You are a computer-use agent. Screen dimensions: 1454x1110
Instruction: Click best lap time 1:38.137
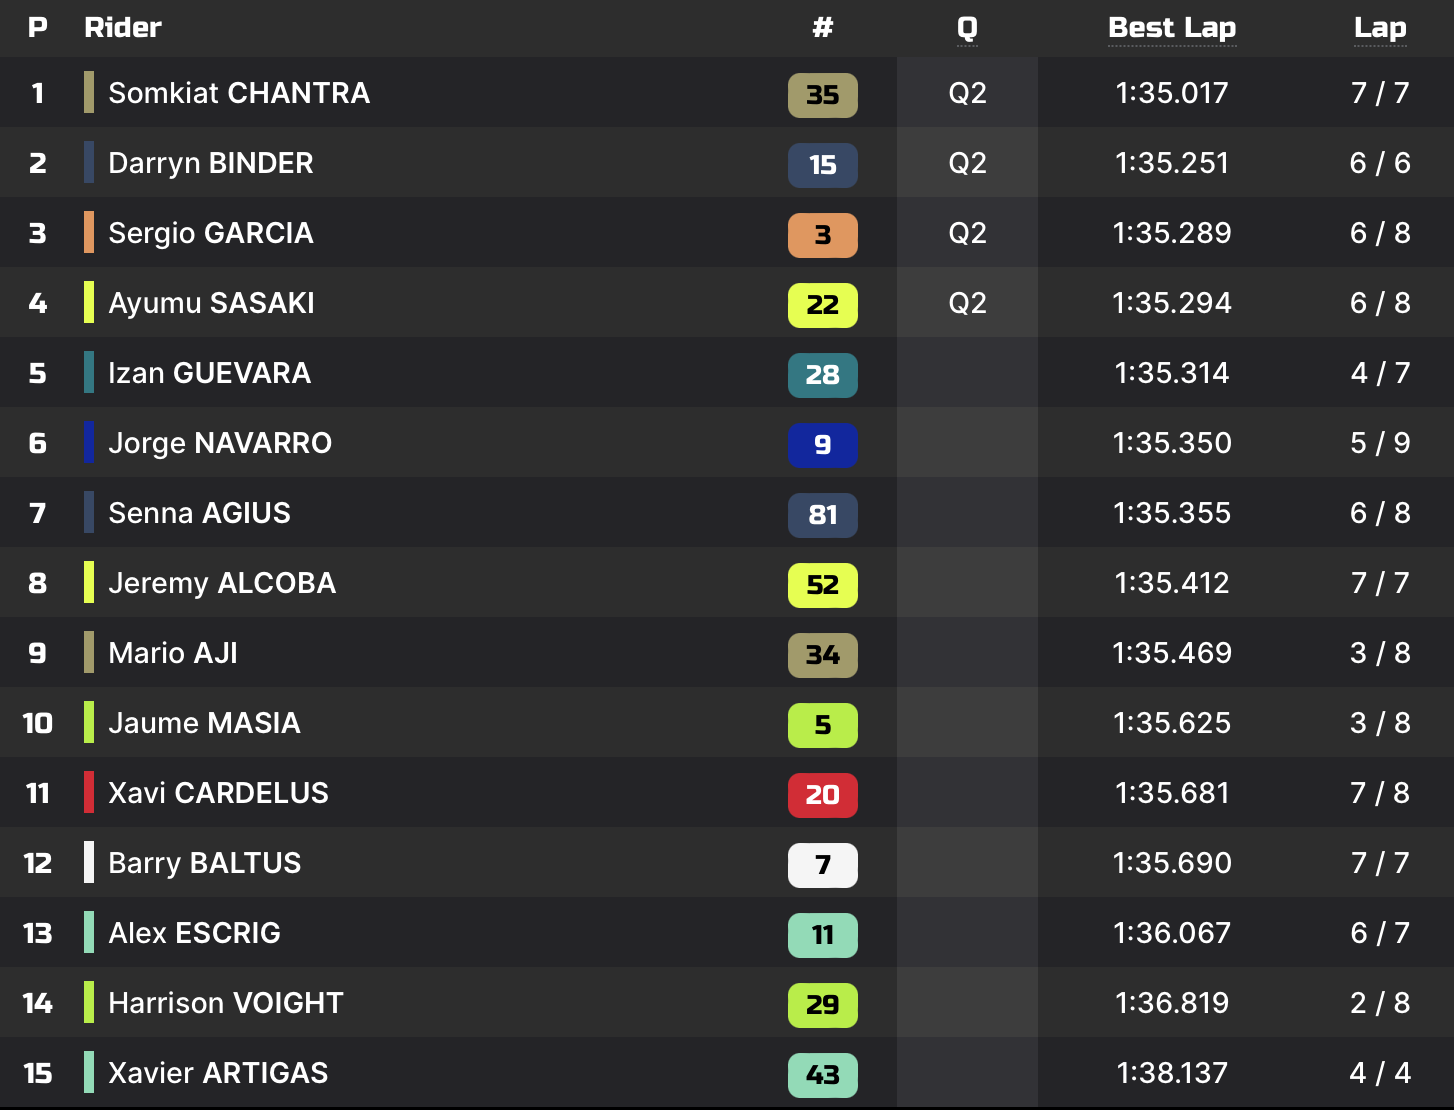coord(1172,1073)
